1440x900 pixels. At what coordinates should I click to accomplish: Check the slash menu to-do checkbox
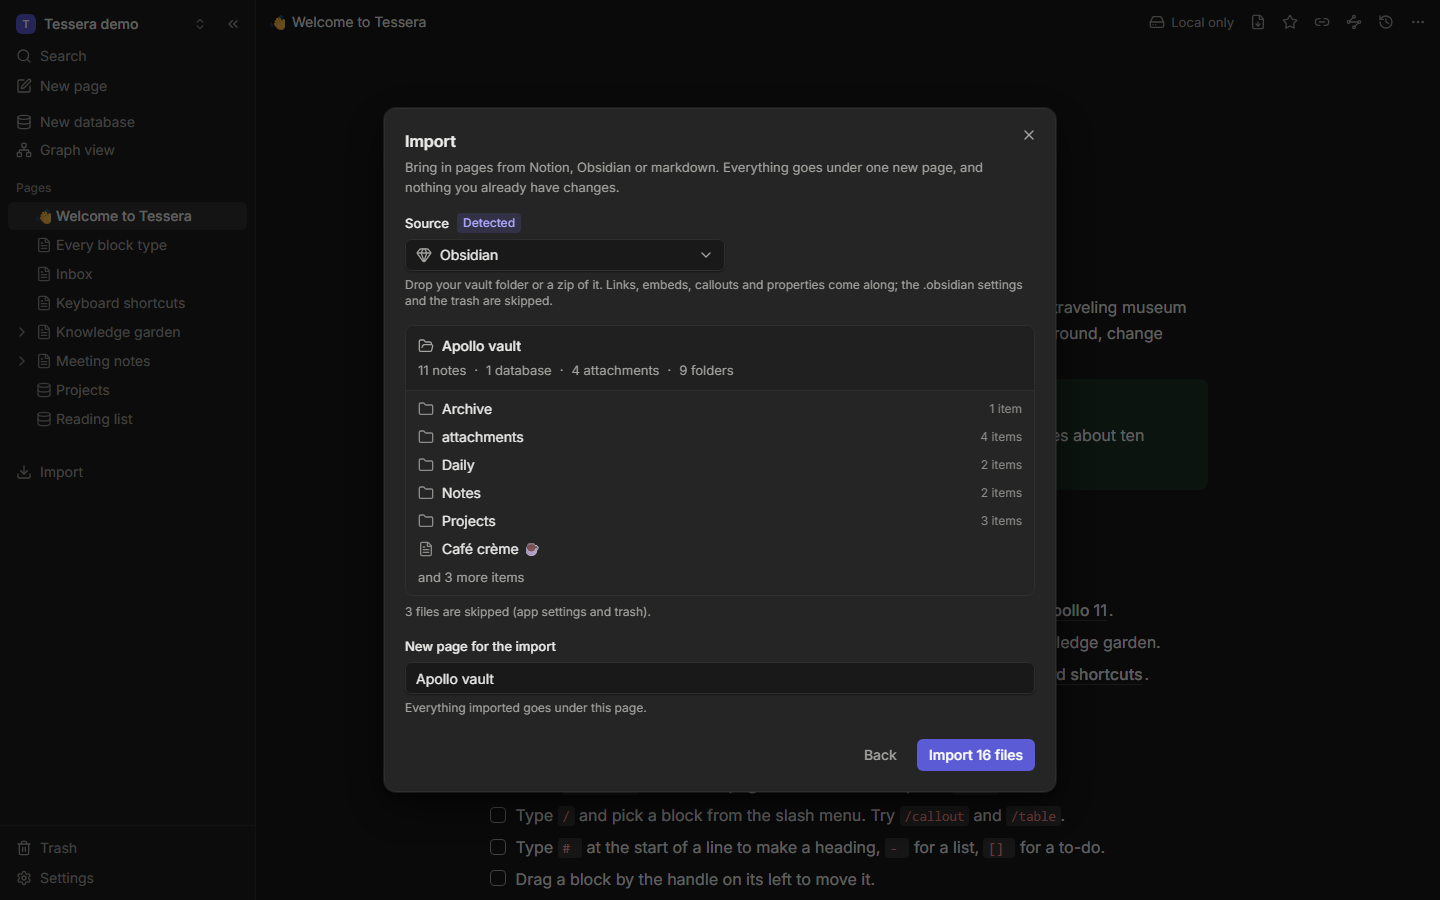498,815
